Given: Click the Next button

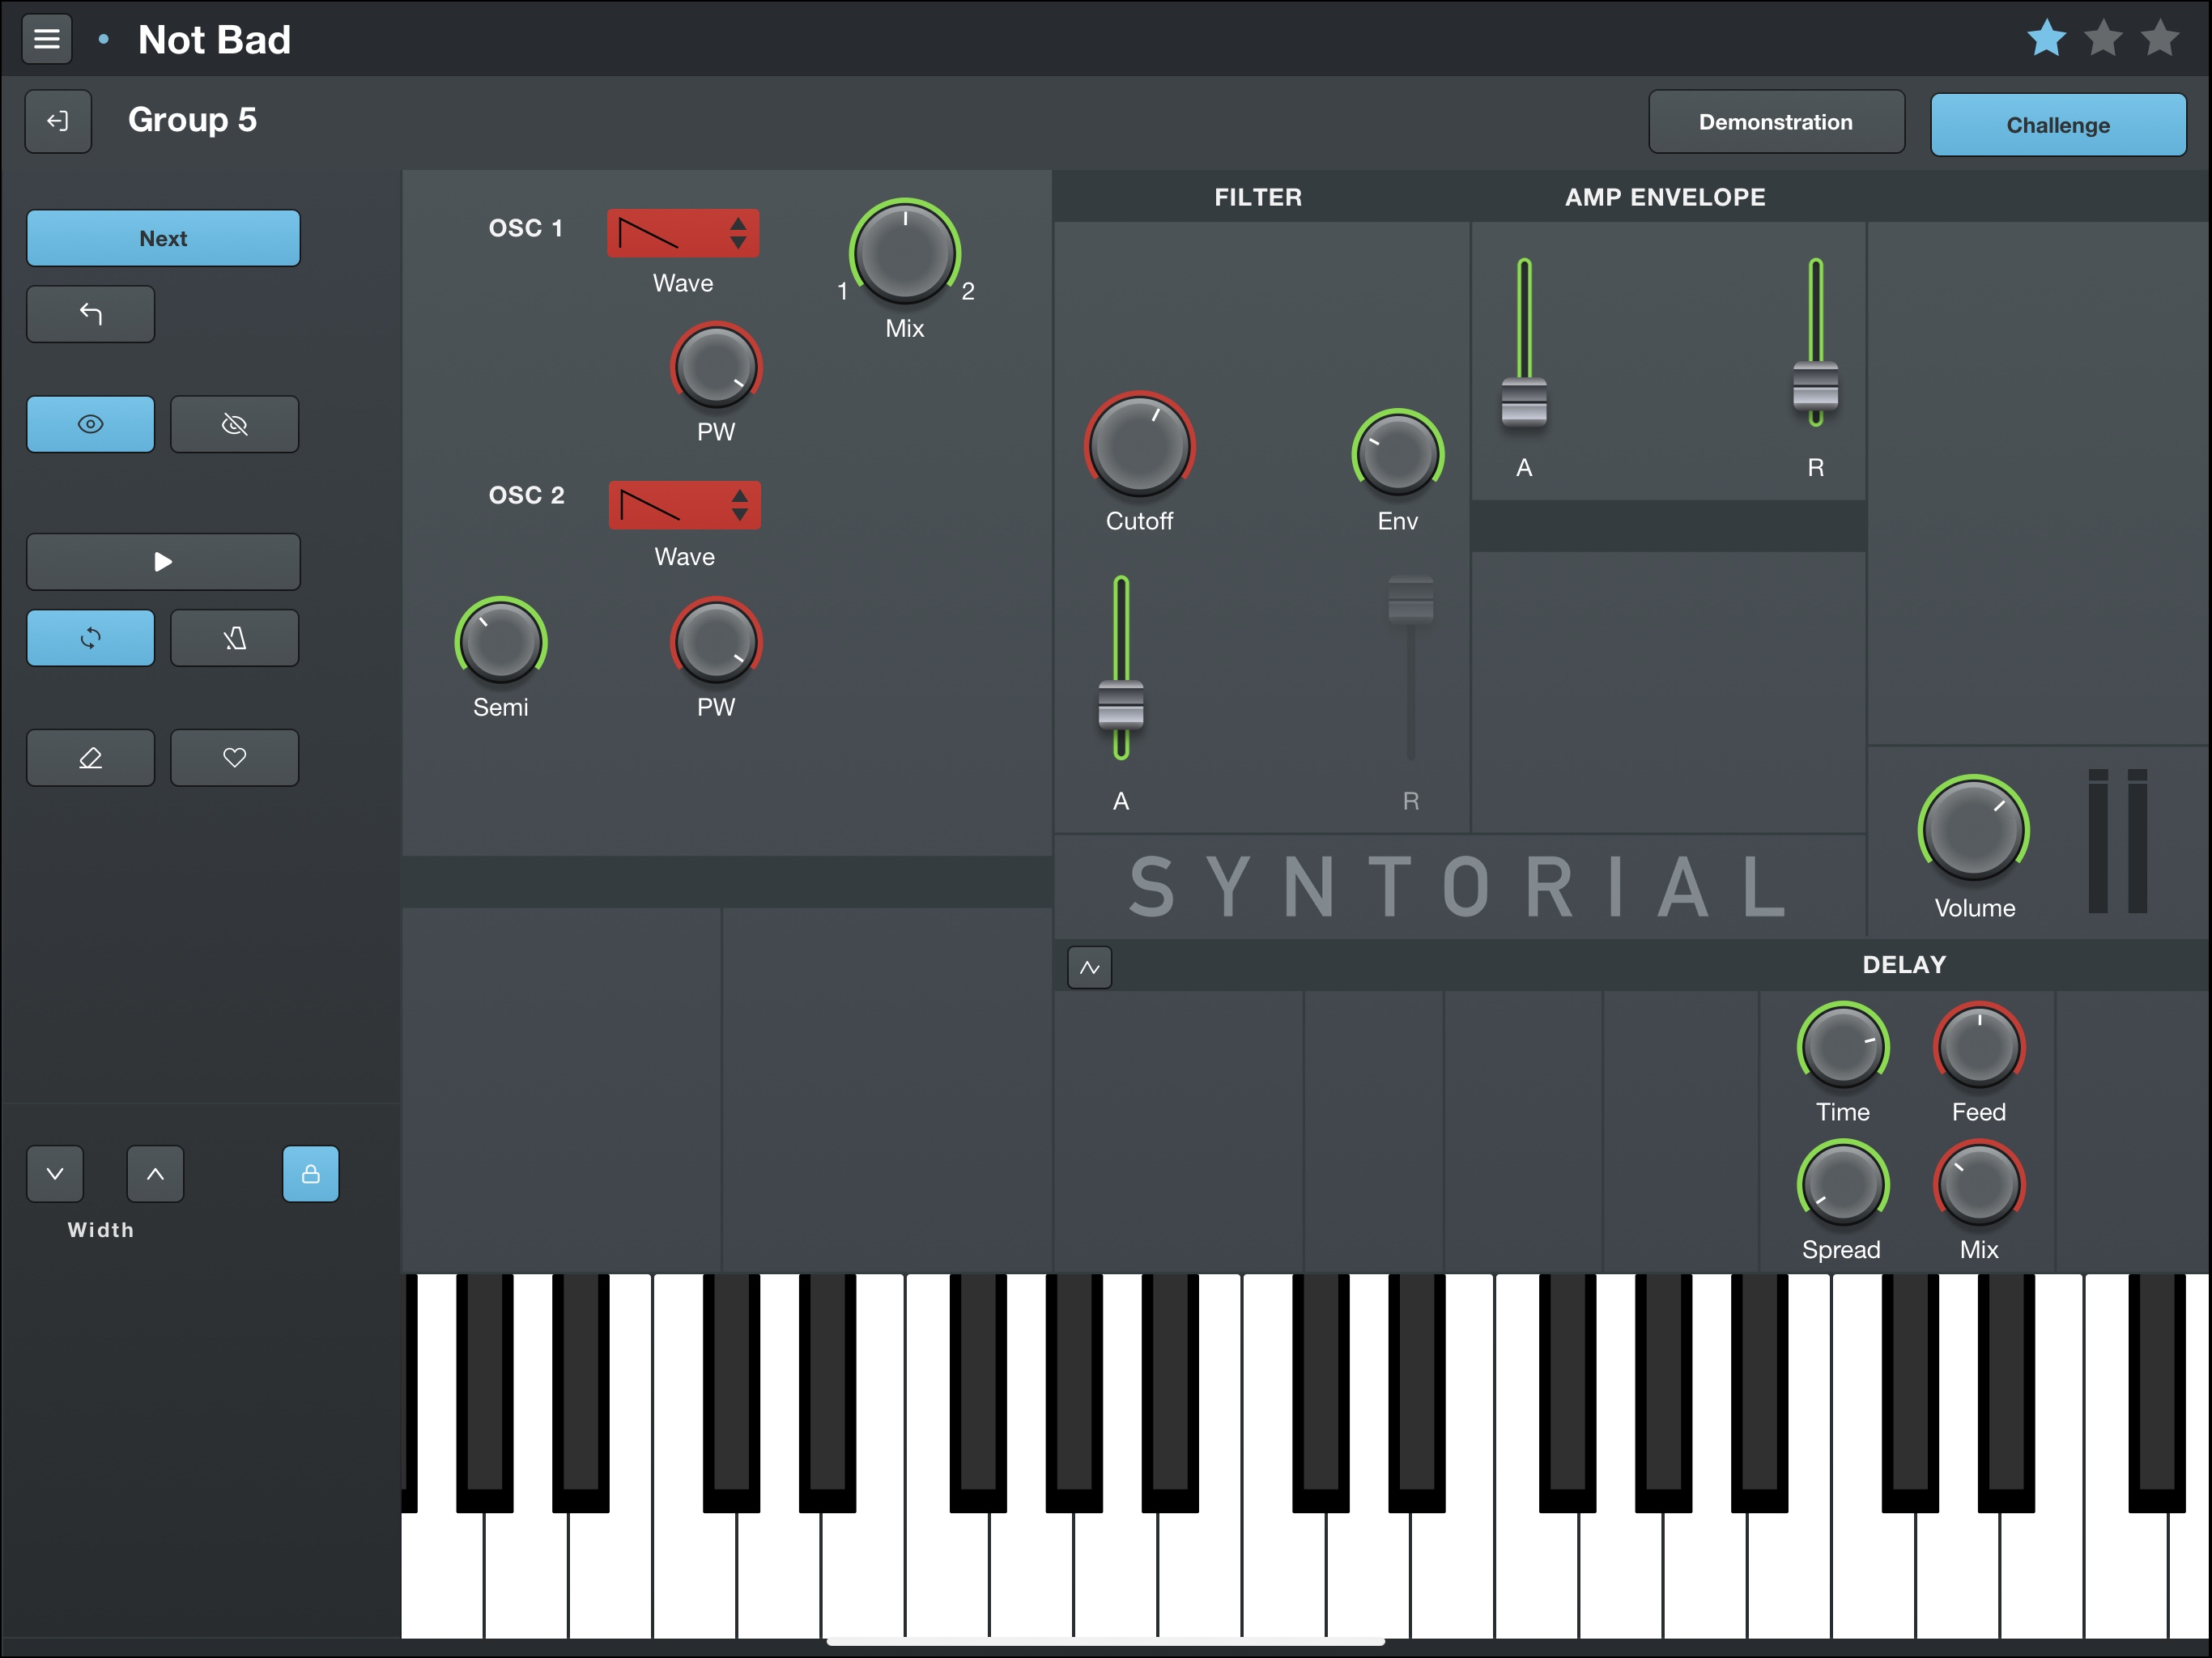Looking at the screenshot, I should tap(163, 238).
